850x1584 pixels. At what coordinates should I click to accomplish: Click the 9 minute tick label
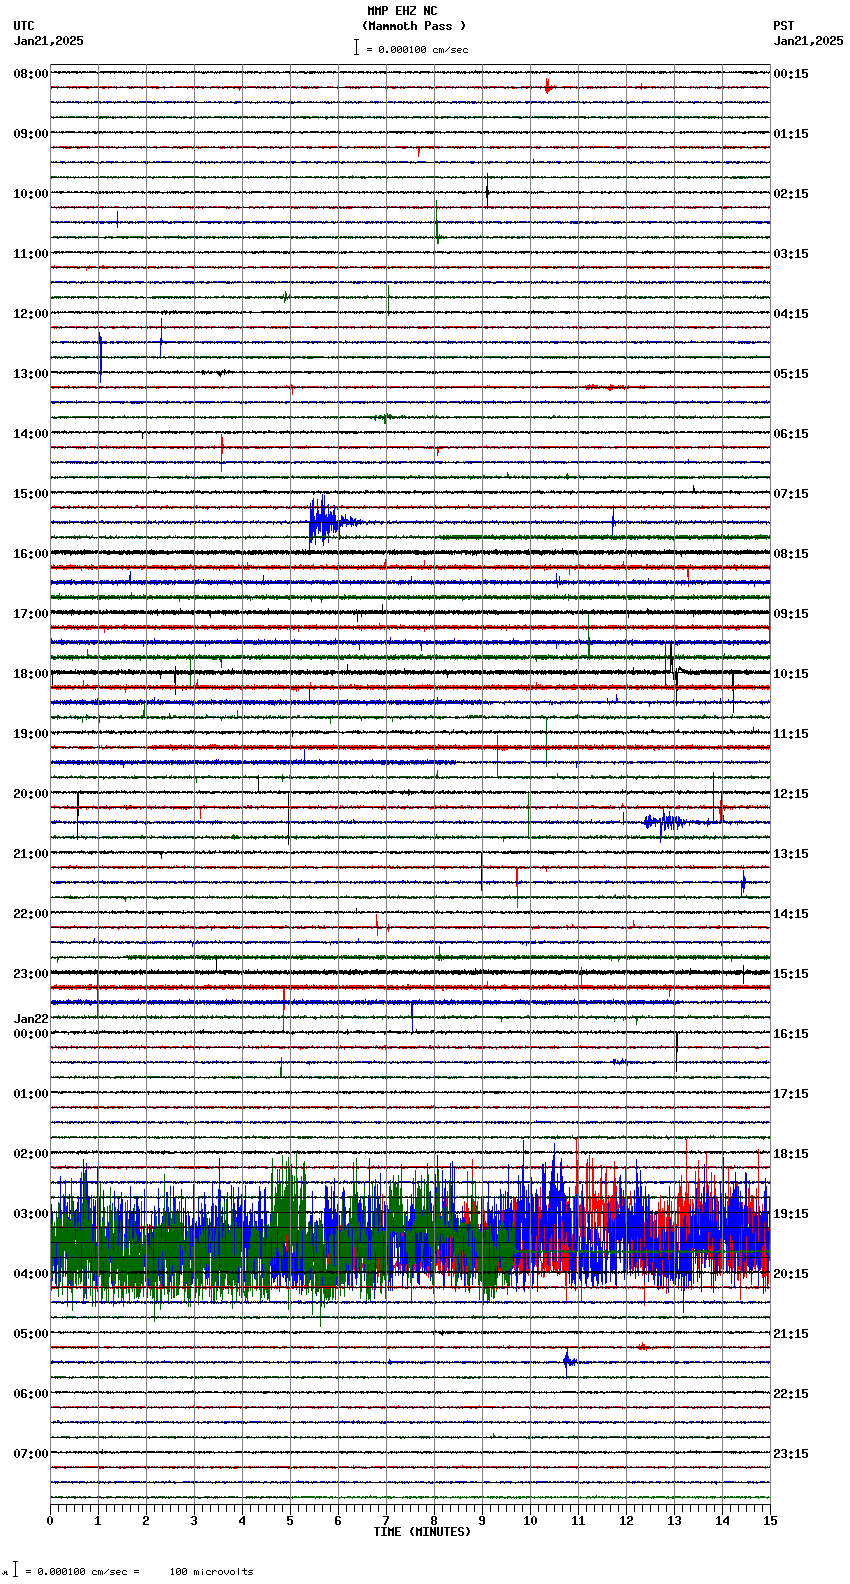pyautogui.click(x=482, y=1521)
